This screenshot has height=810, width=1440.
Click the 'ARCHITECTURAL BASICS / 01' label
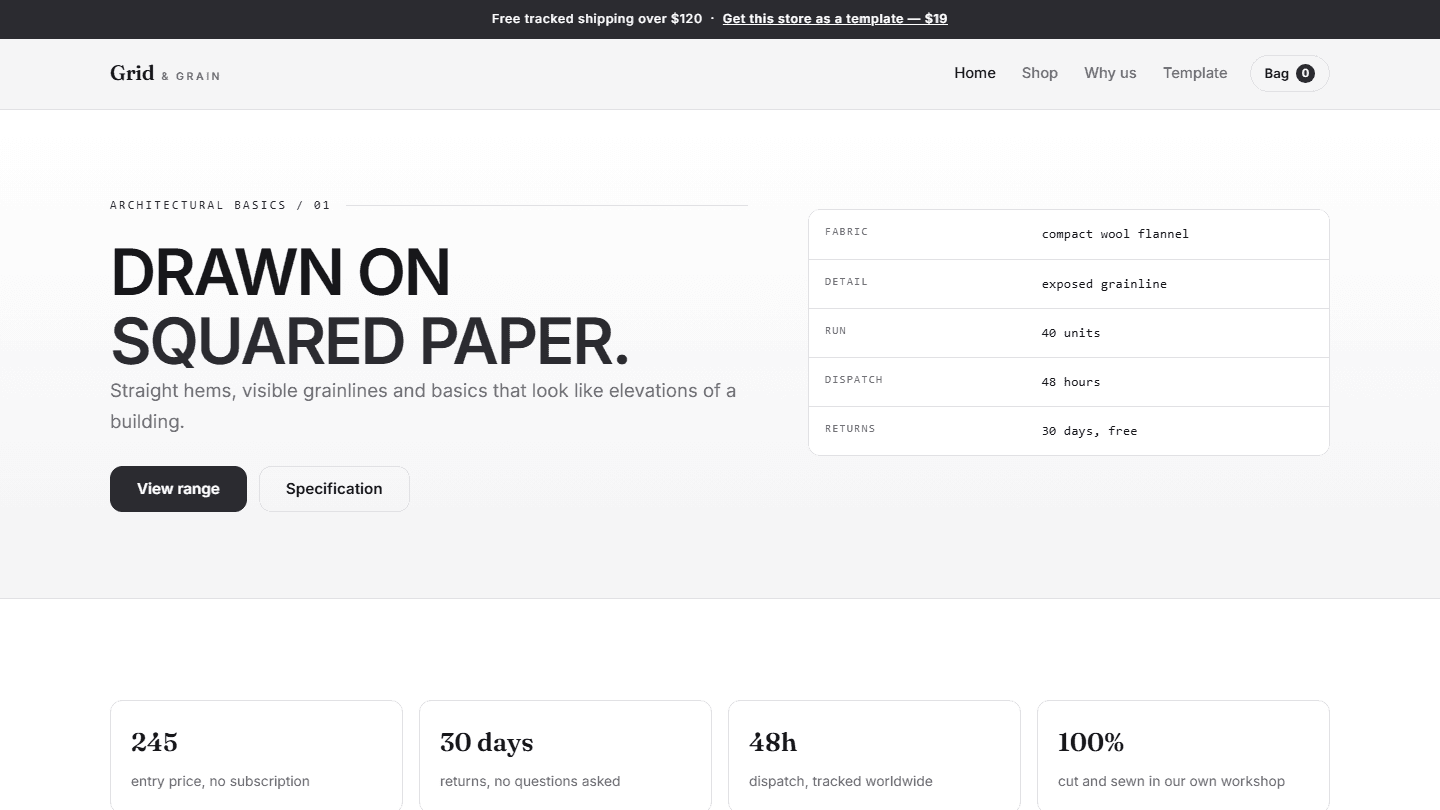pos(220,205)
